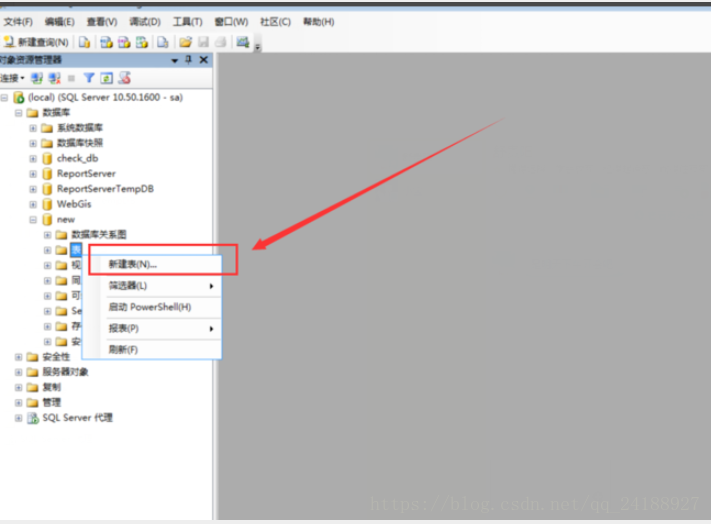Open the 帮助(H) menu
711x524 pixels.
[x=318, y=22]
